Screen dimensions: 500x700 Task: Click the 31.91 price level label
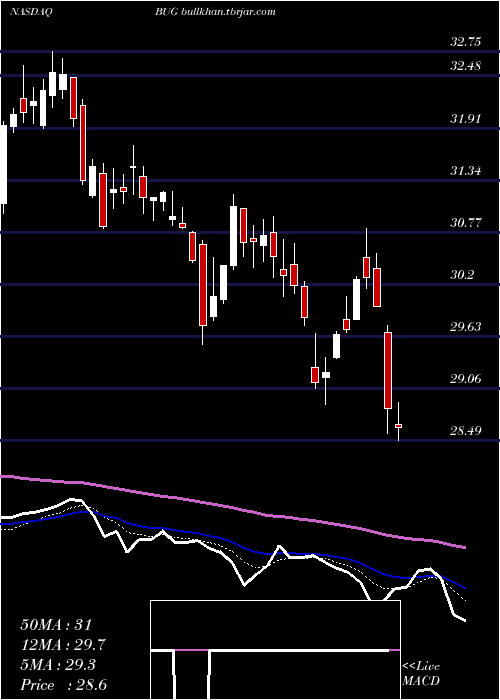pyautogui.click(x=466, y=119)
